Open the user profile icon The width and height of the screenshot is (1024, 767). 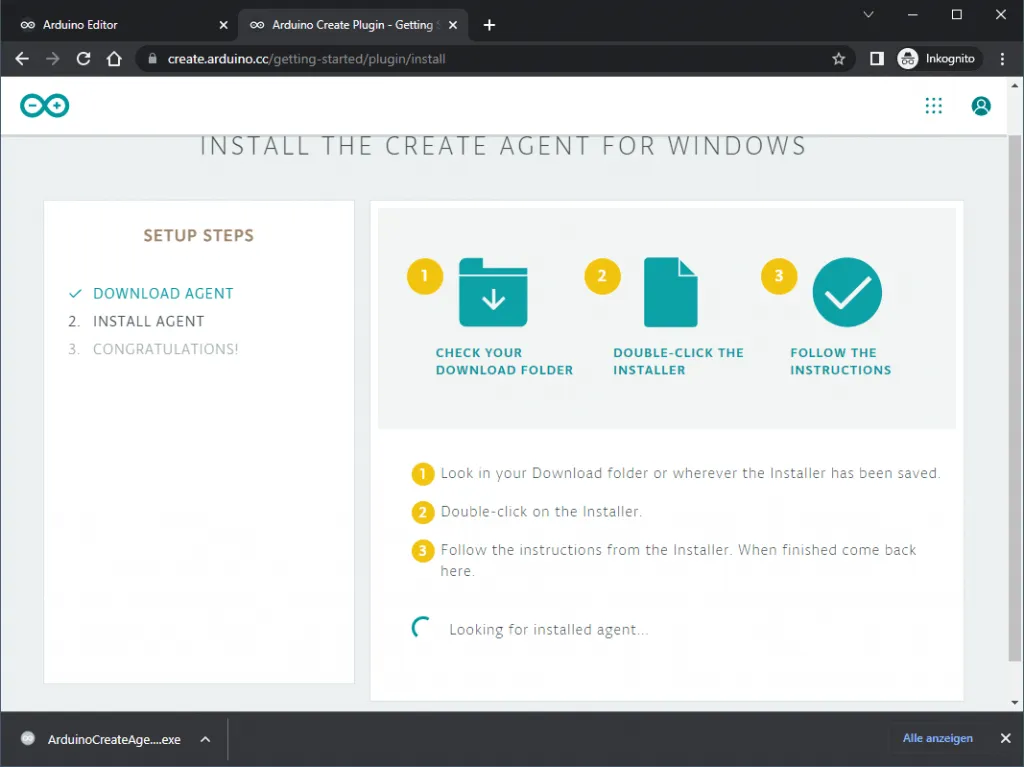981,106
